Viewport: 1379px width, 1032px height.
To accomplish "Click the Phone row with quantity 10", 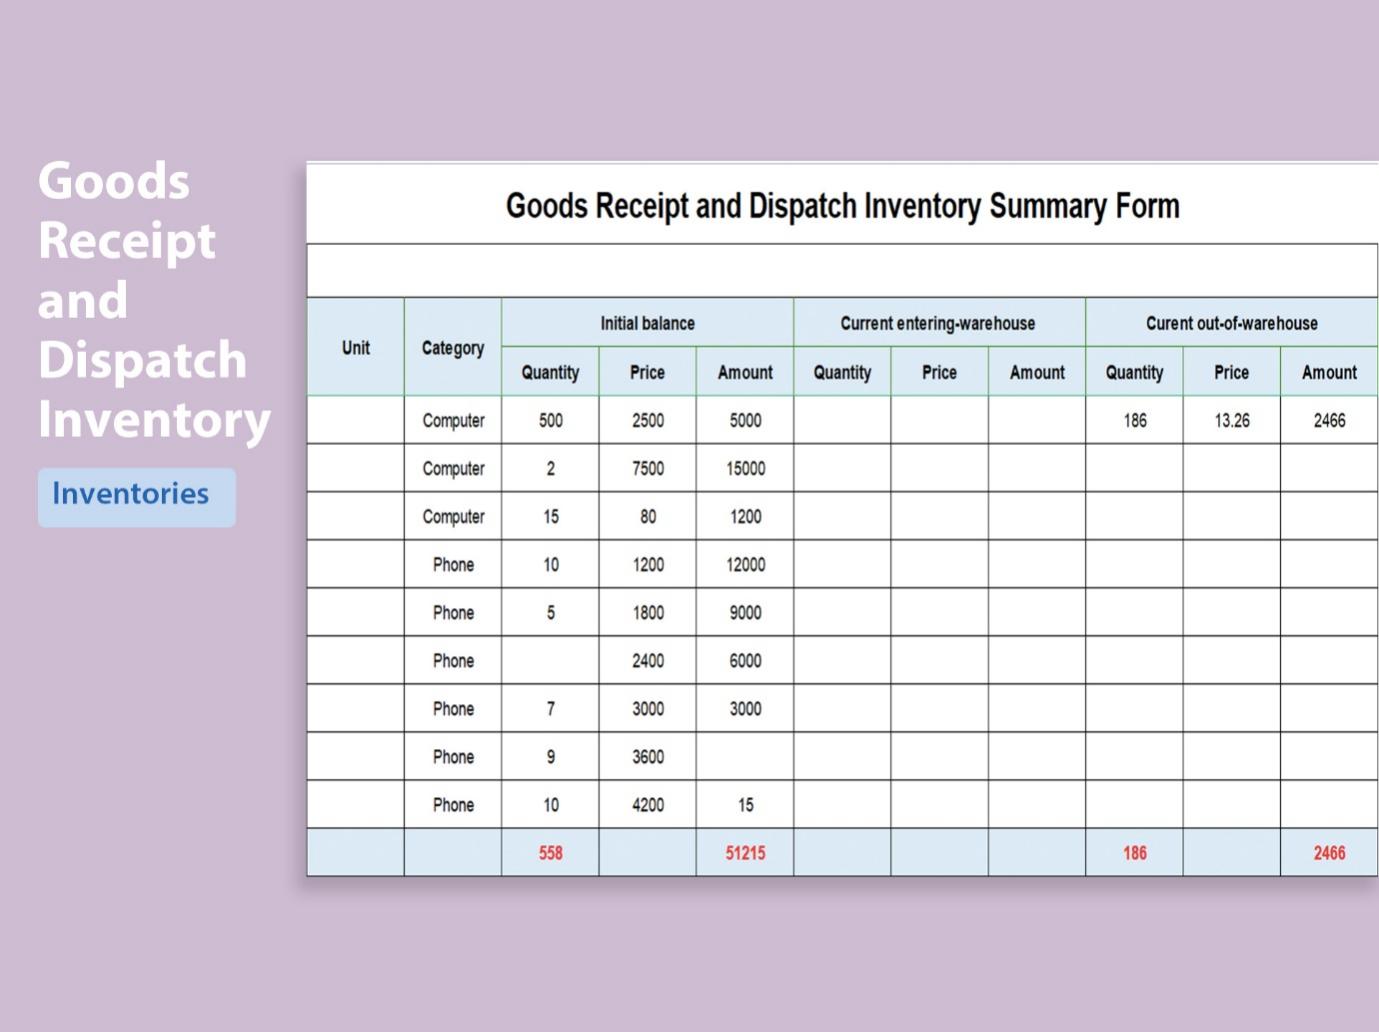I will (x=452, y=564).
